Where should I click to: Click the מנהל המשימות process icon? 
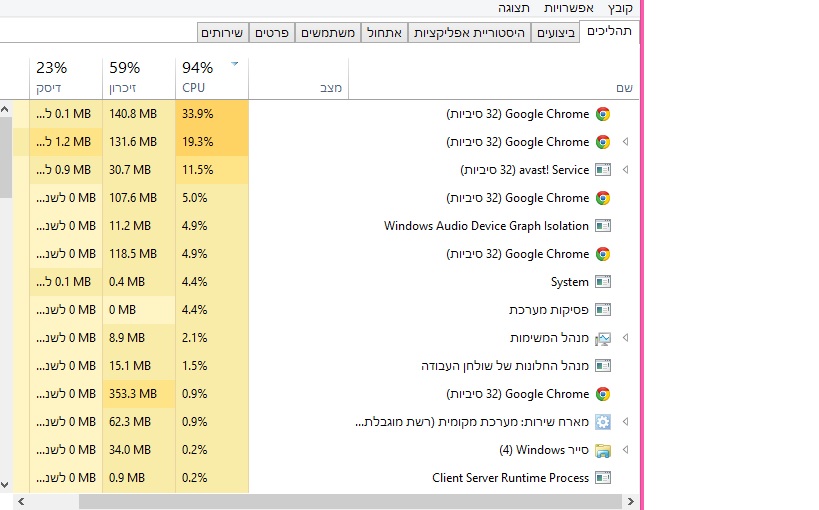click(602, 338)
